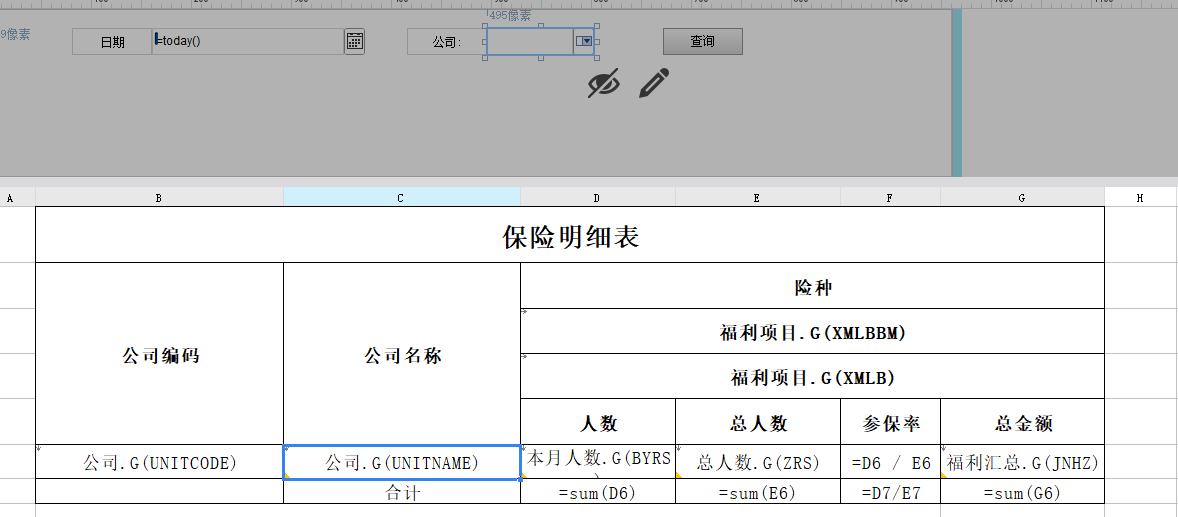Image resolution: width=1178 pixels, height=517 pixels.
Task: Select the 福利项目.G(XMLBBM) cell
Action: pos(812,331)
